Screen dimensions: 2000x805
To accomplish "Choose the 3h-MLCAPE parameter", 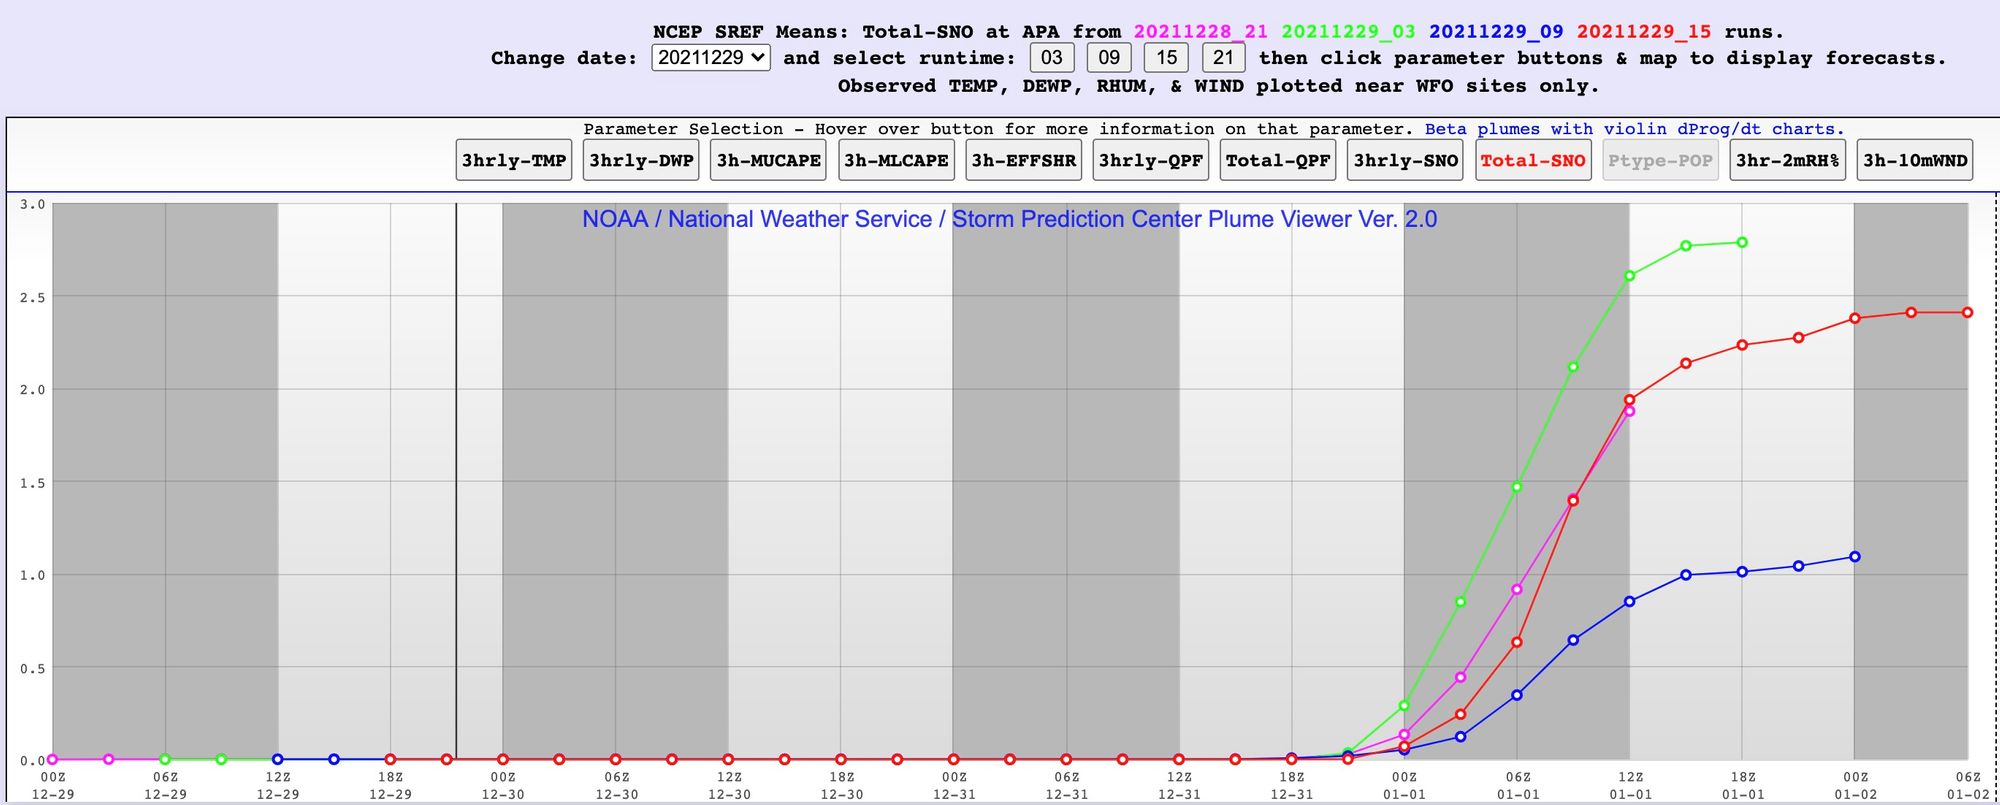I will pos(896,160).
